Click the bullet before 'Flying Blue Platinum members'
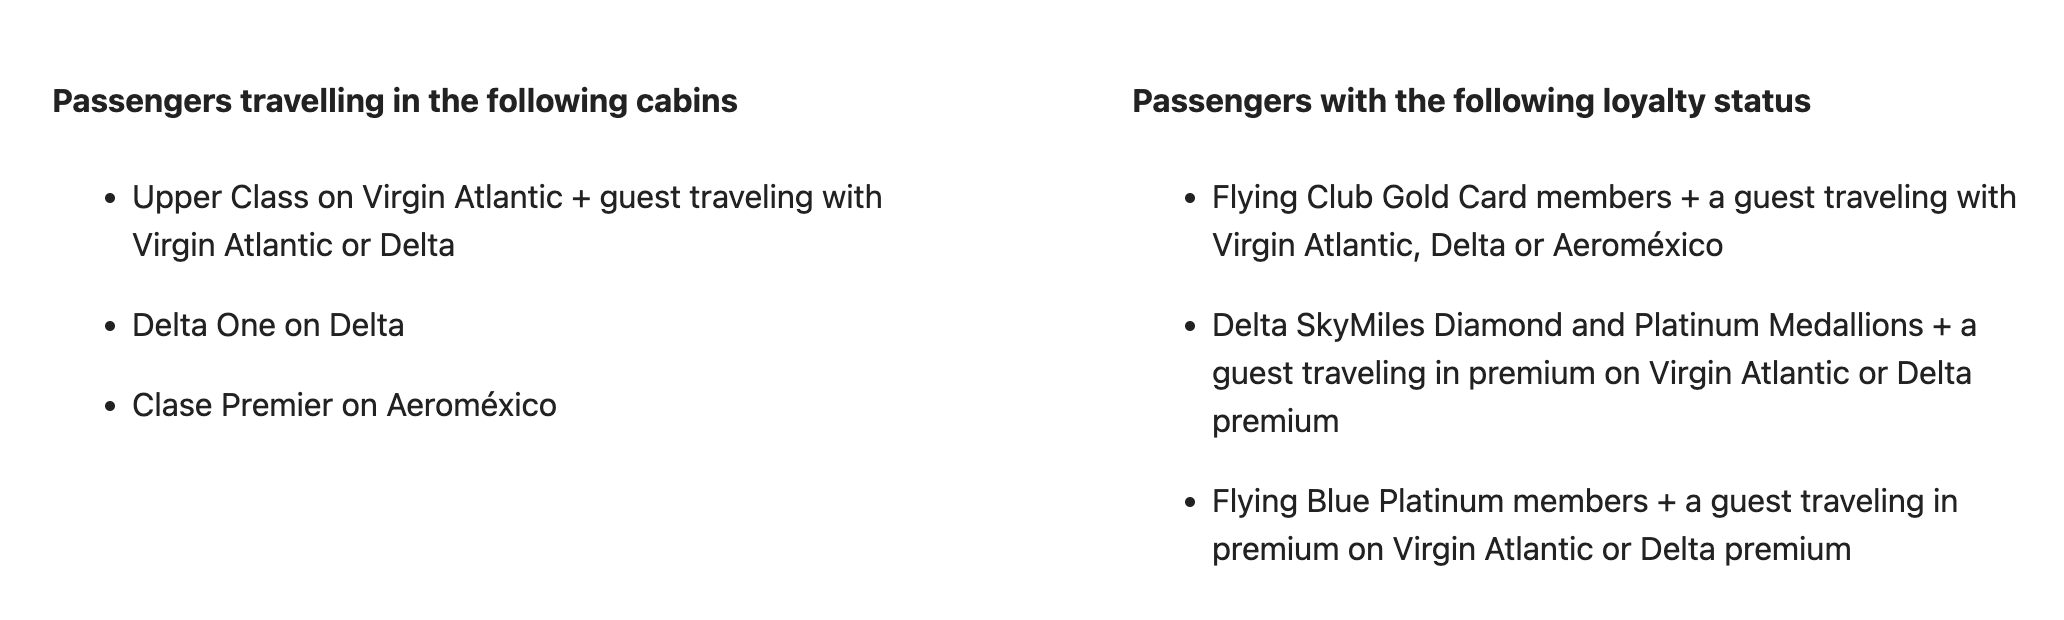Screen dimensions: 2064x620 pyautogui.click(x=1190, y=503)
